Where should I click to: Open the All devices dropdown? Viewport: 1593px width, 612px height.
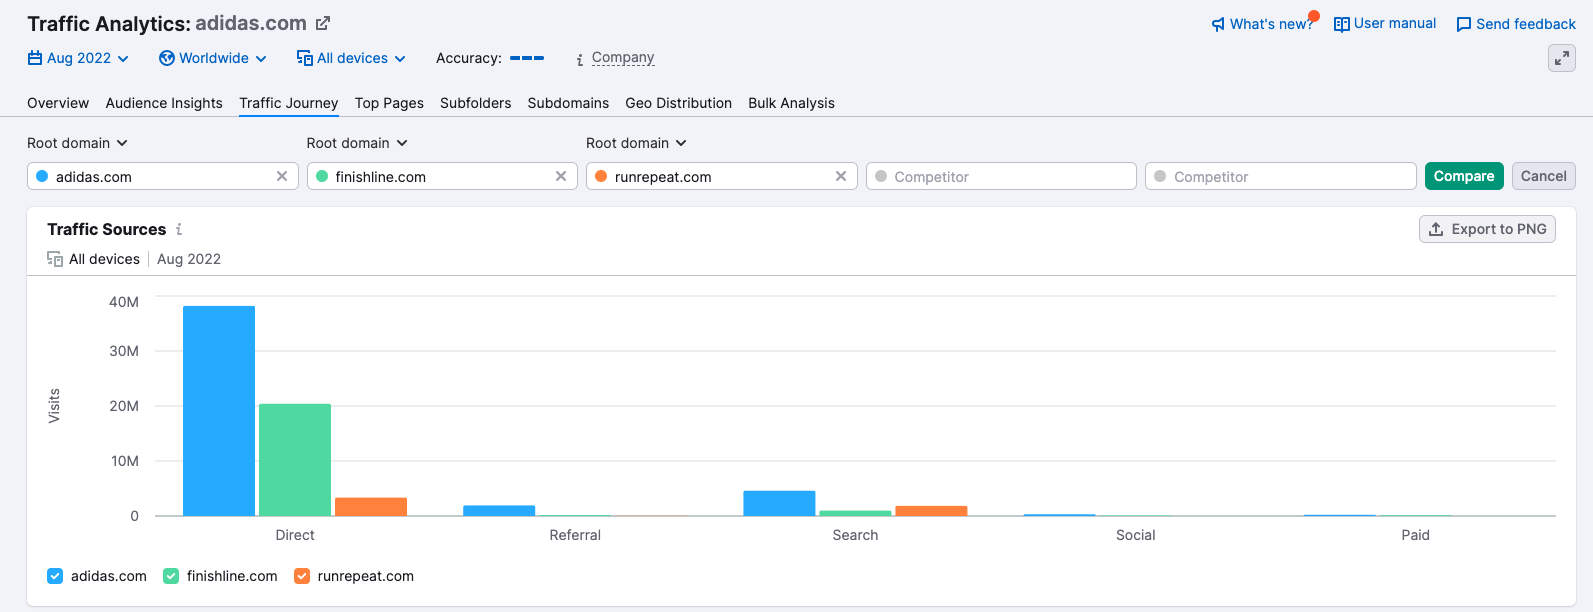click(351, 58)
